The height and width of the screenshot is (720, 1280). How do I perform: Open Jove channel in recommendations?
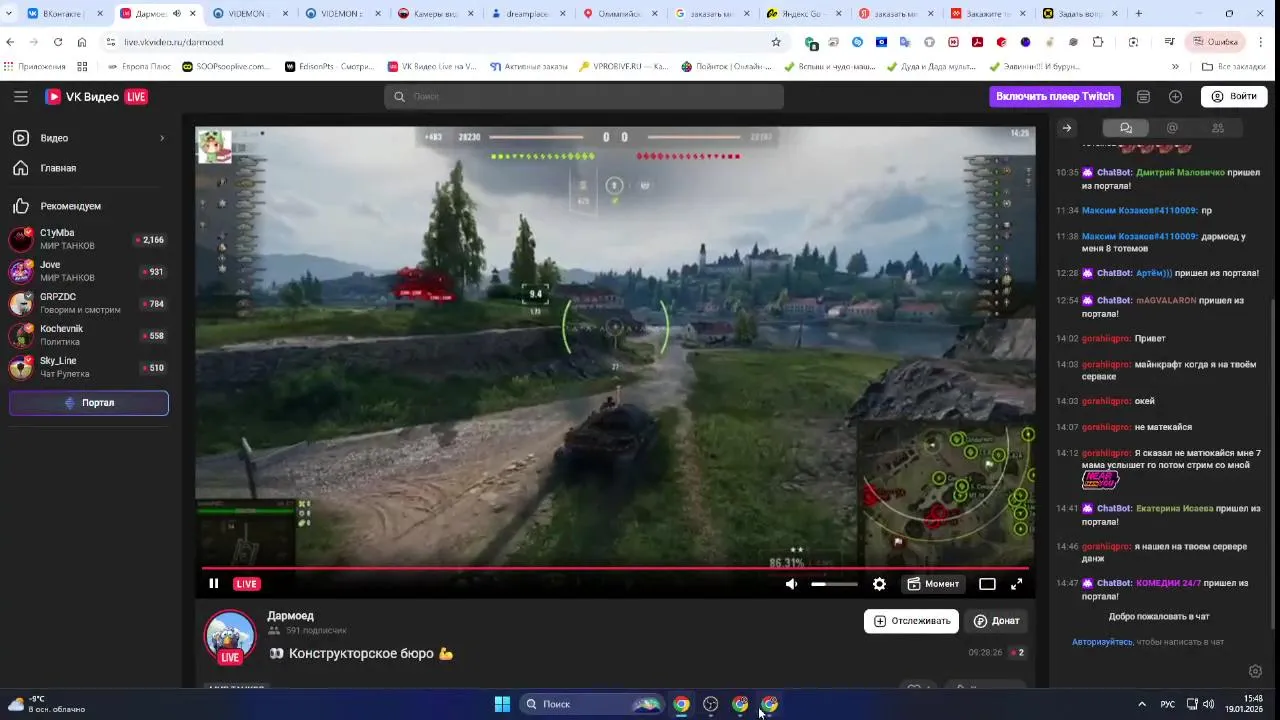pos(88,272)
